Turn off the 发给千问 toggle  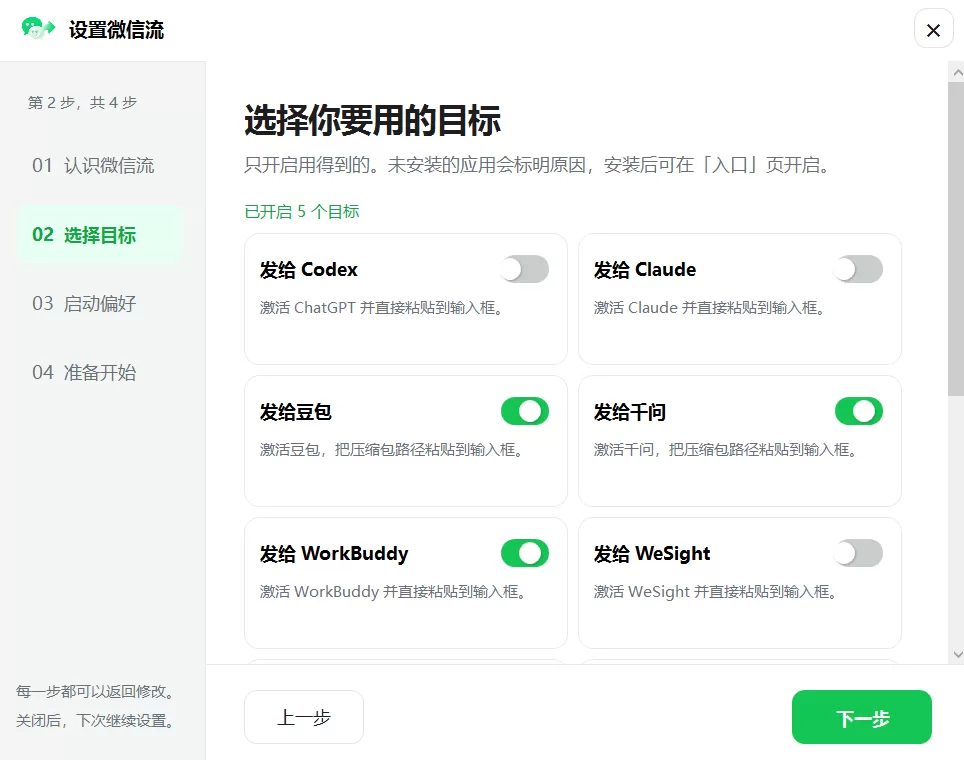click(x=858, y=411)
